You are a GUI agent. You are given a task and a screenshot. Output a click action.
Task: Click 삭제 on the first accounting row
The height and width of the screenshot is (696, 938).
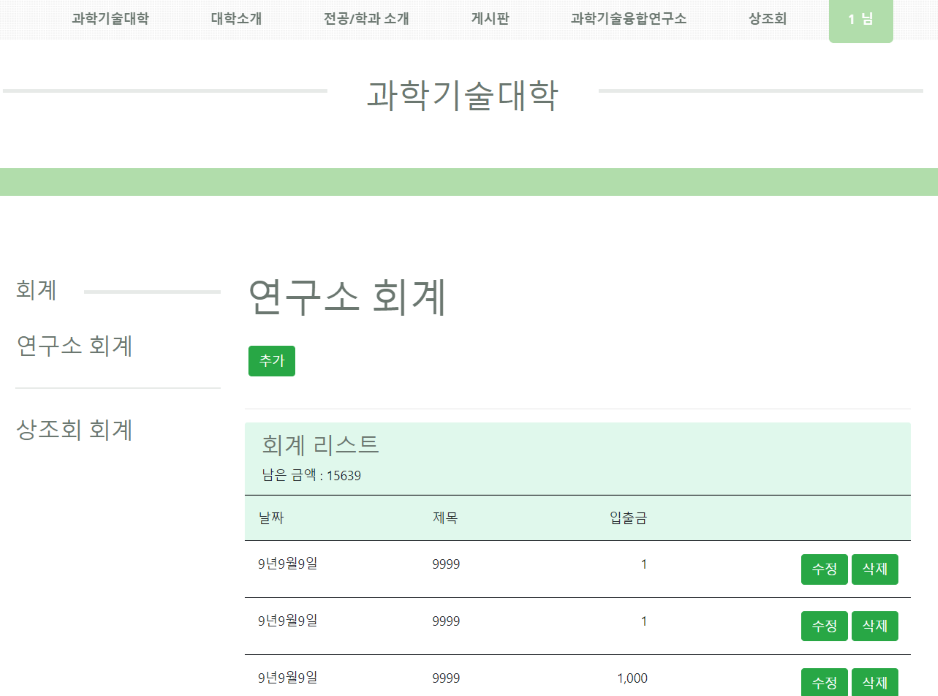[874, 569]
